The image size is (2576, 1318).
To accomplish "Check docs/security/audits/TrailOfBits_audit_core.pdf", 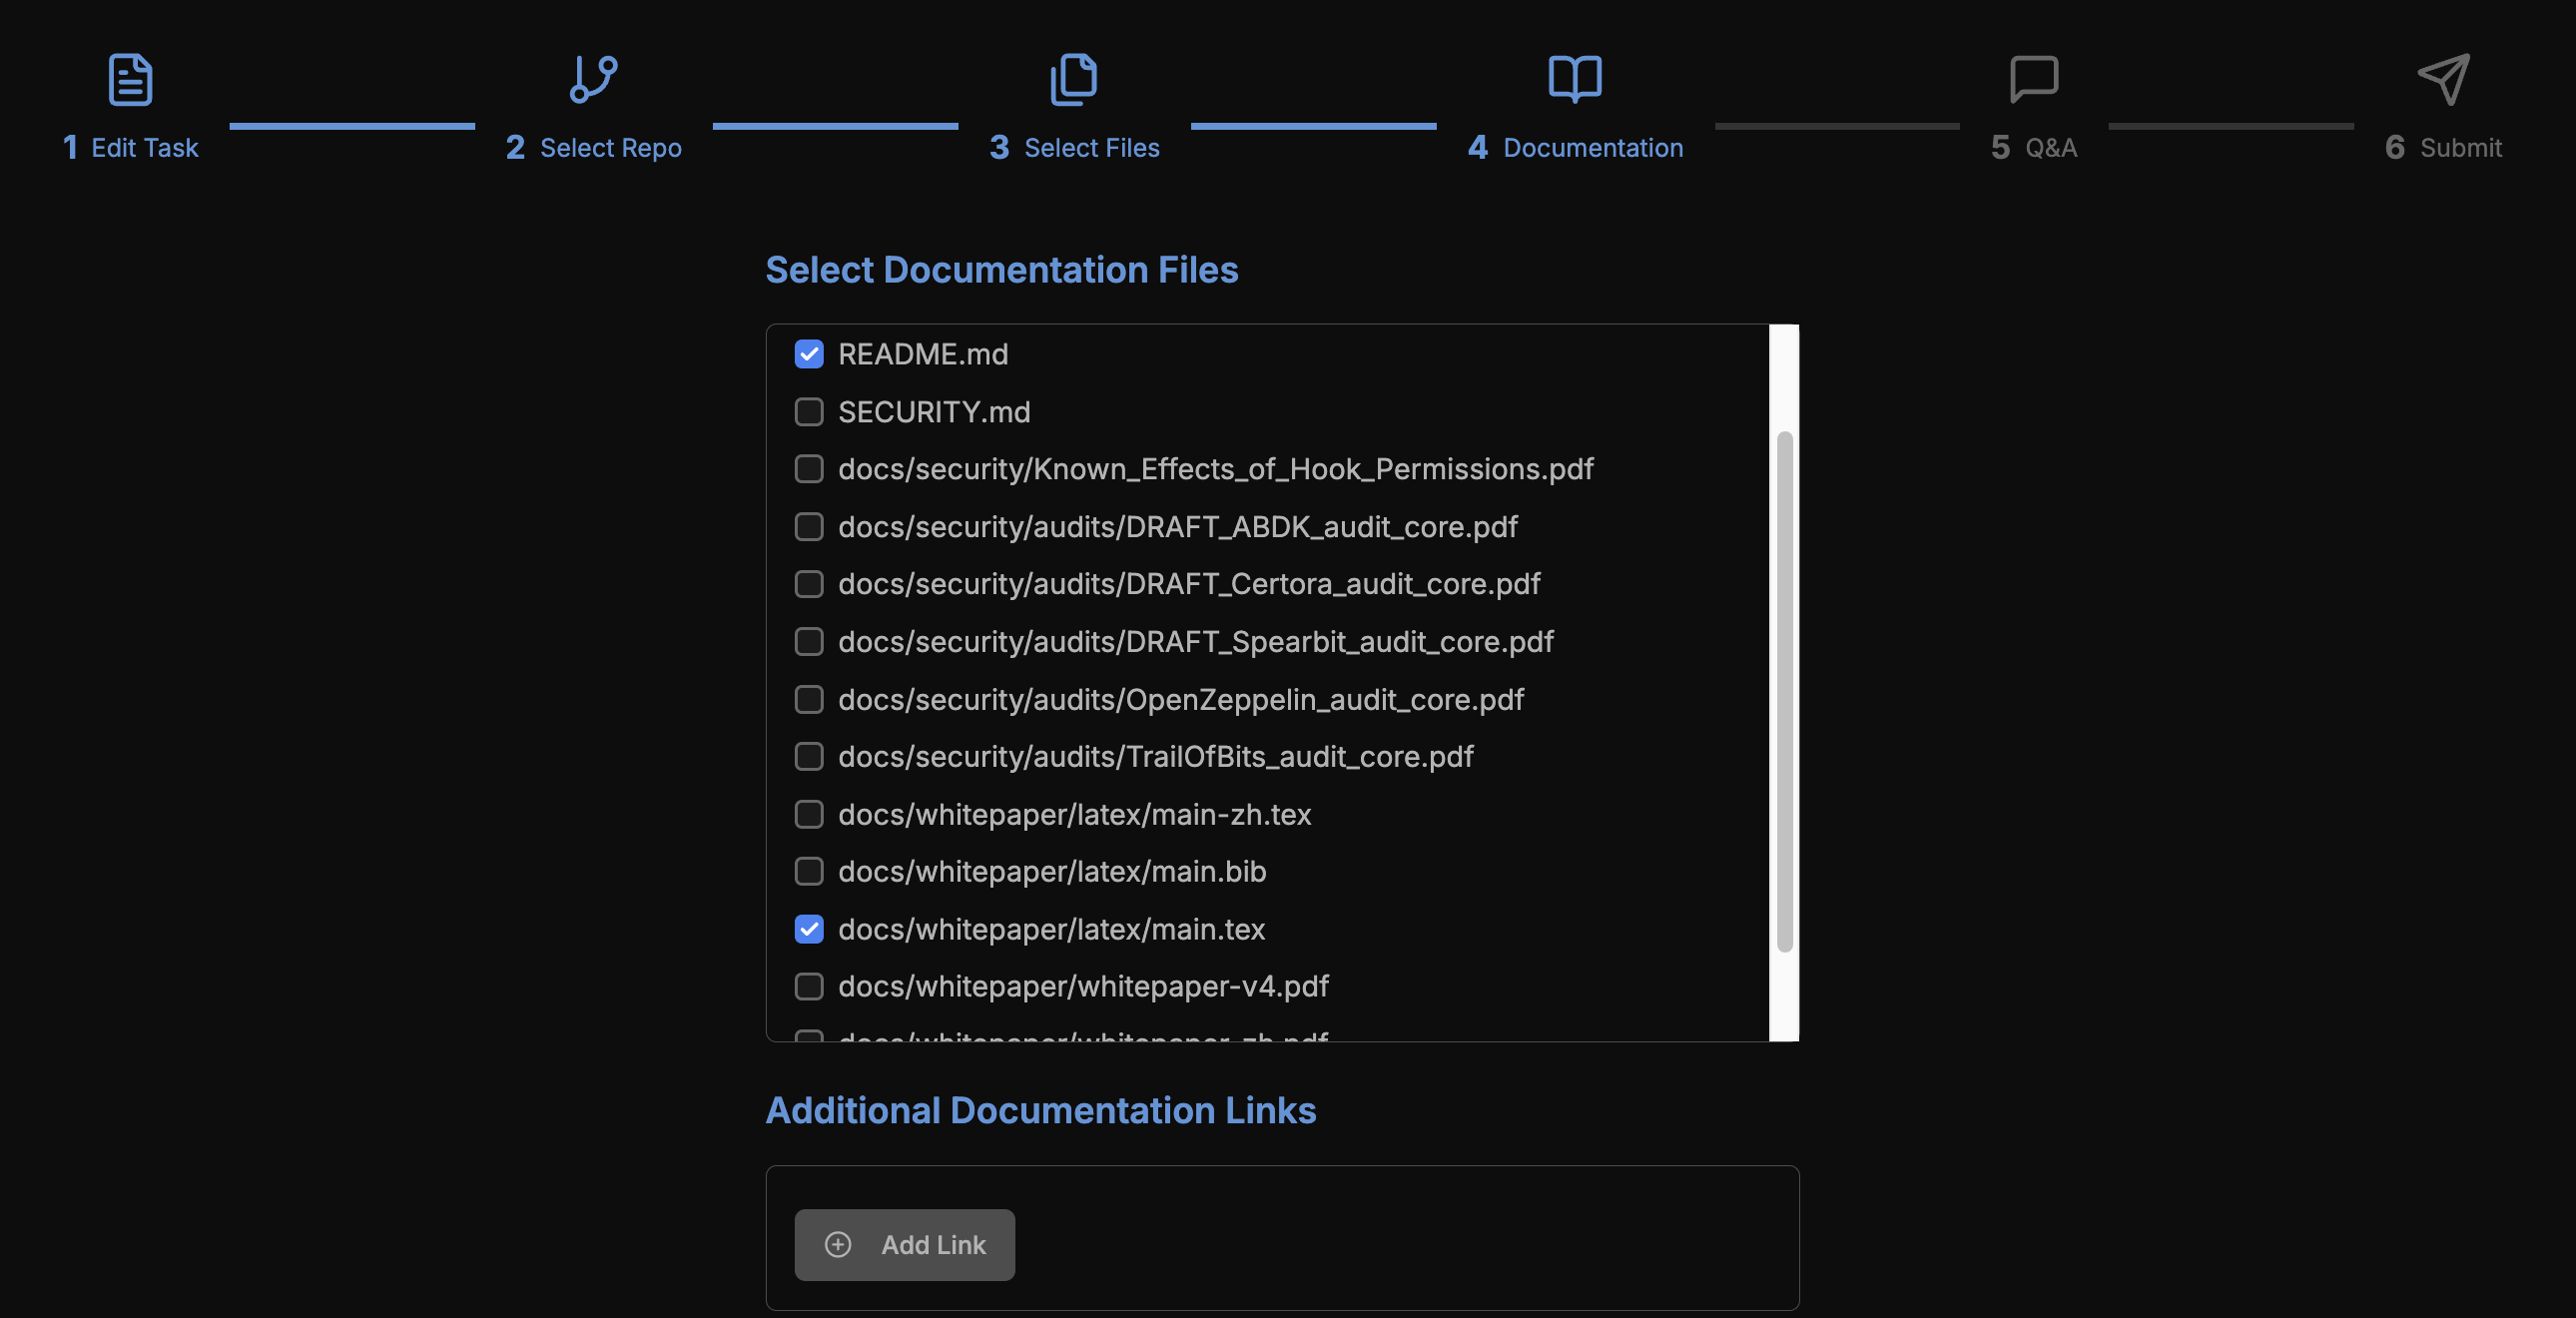I will (x=808, y=757).
